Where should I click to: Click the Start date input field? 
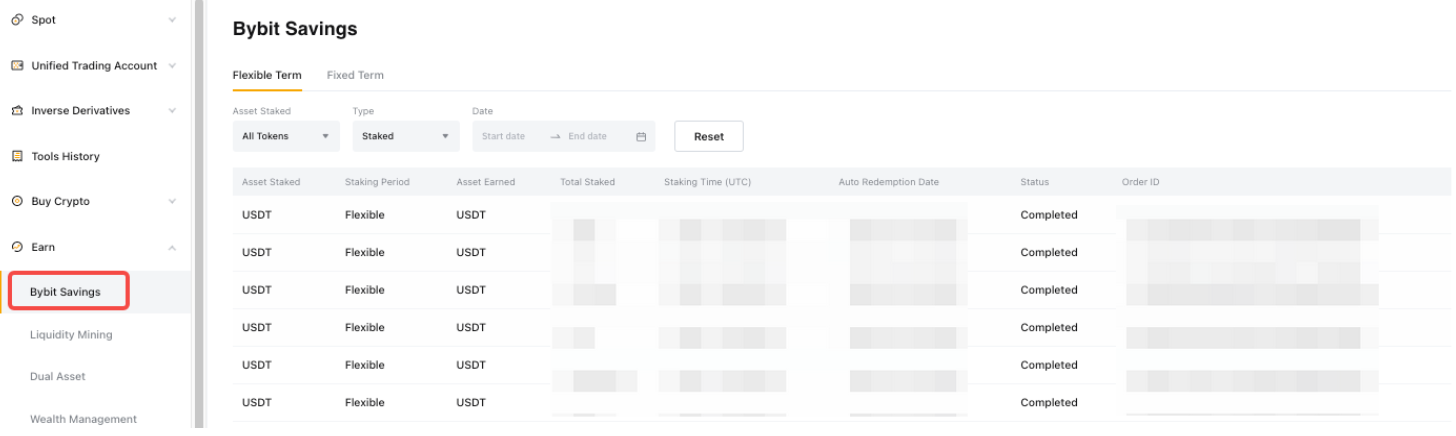(504, 137)
